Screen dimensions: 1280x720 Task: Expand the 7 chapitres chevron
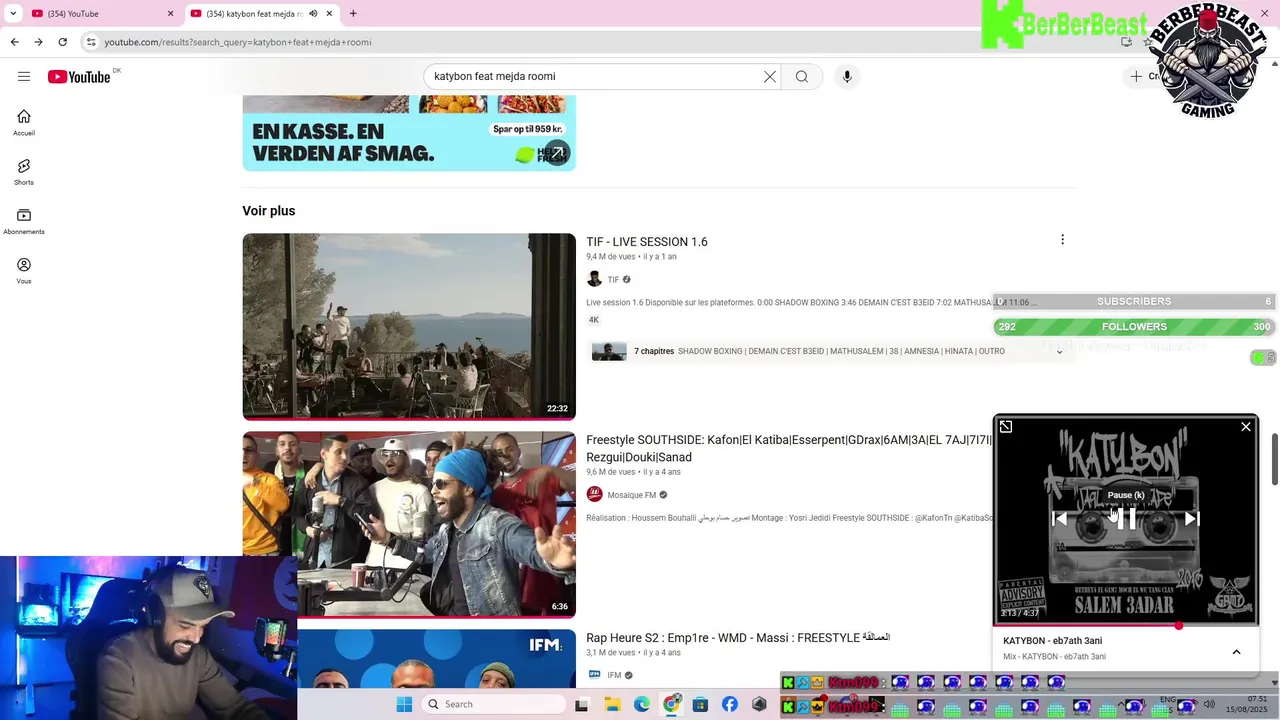tap(1059, 352)
